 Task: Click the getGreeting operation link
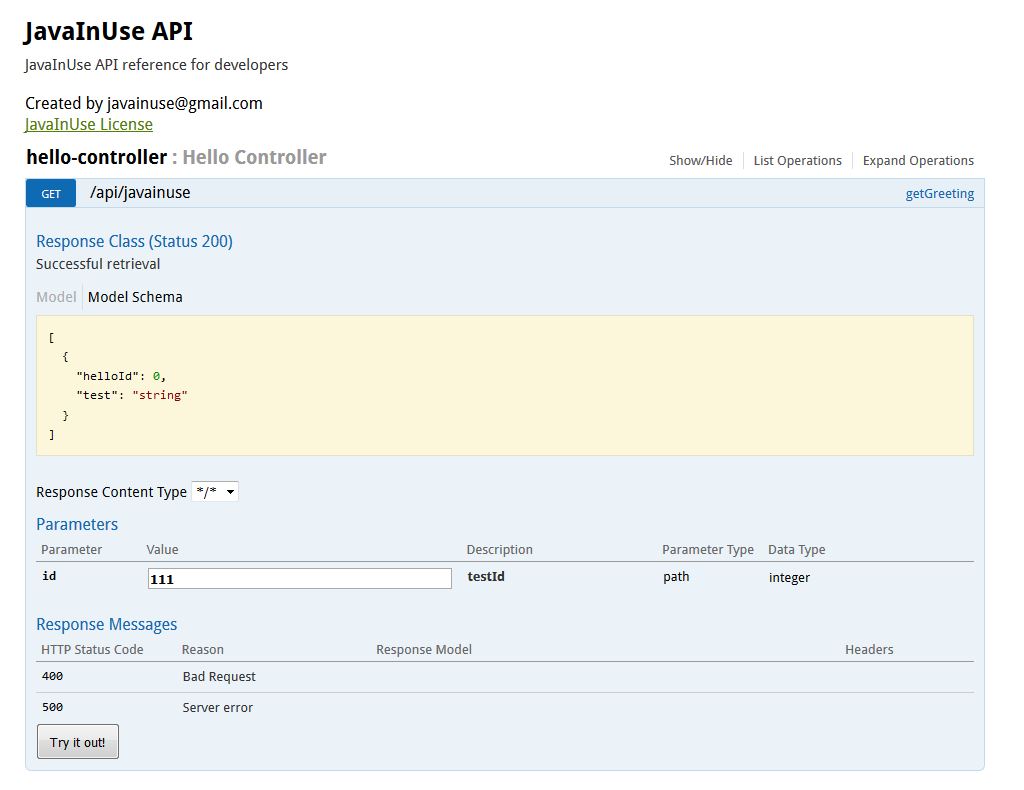click(x=939, y=193)
